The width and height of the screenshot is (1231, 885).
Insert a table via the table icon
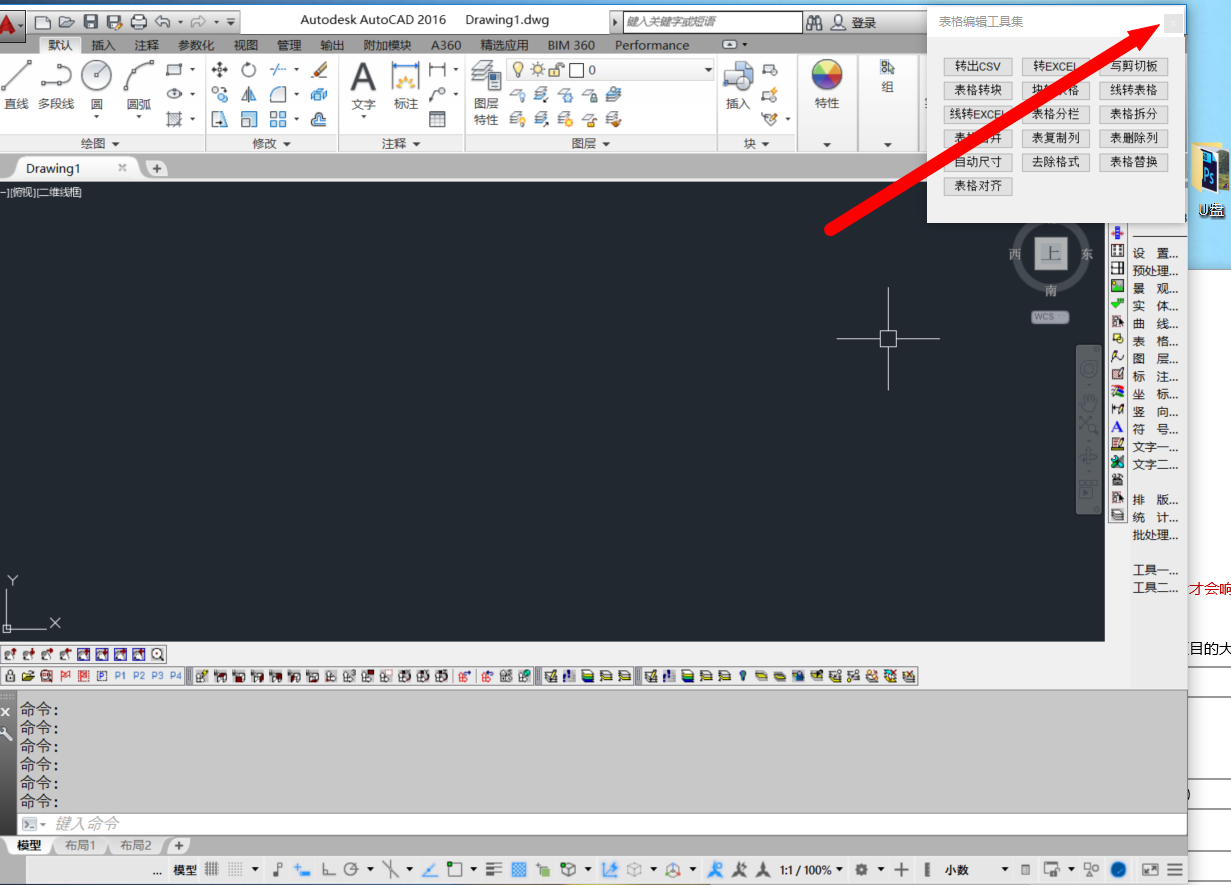pyautogui.click(x=437, y=119)
